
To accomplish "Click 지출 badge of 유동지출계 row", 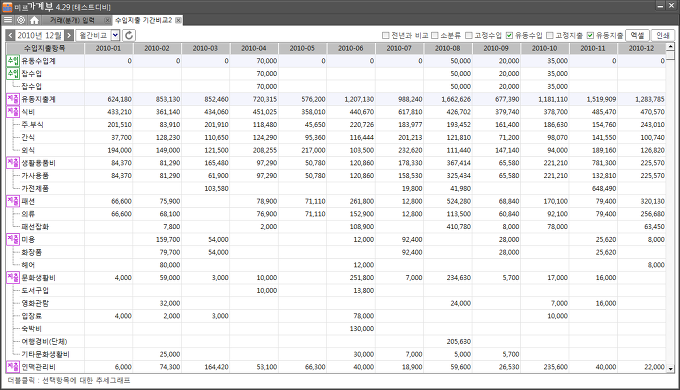I will pyautogui.click(x=13, y=99).
